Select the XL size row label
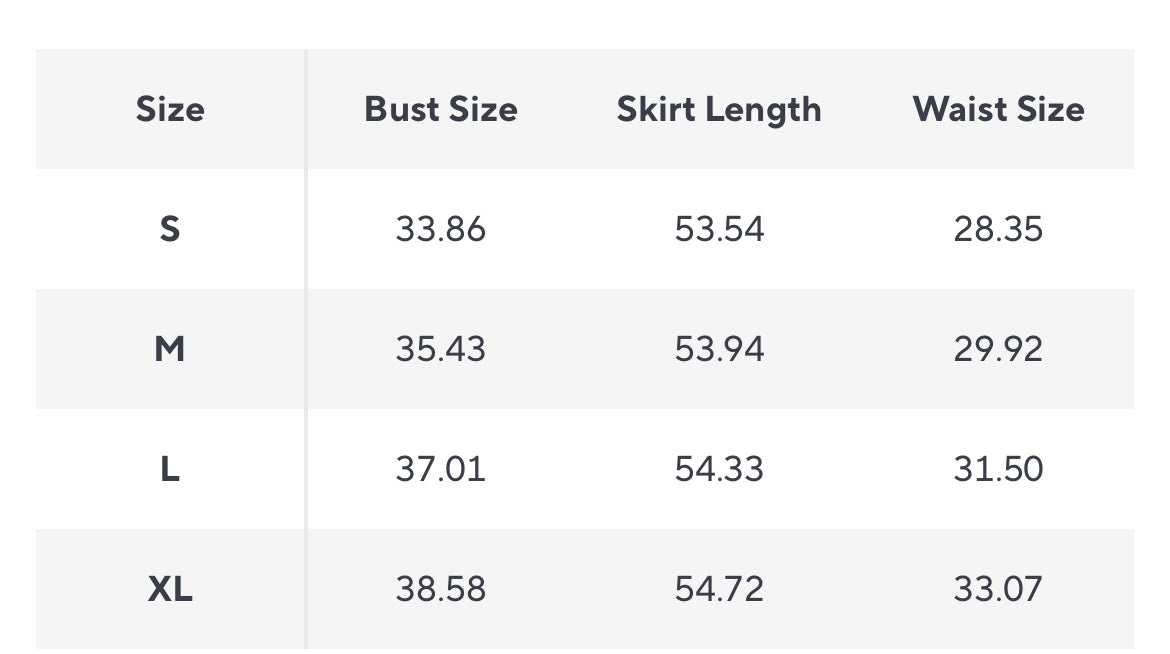 click(170, 589)
